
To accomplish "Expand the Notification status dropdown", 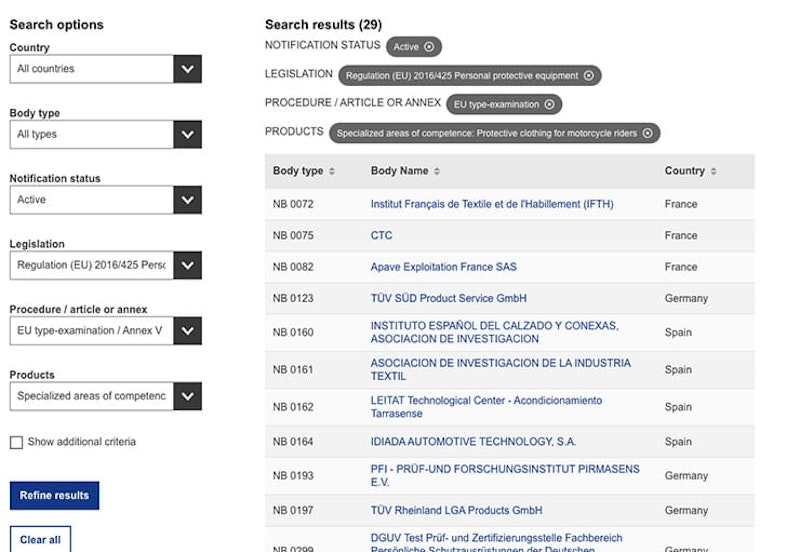I will (187, 200).
